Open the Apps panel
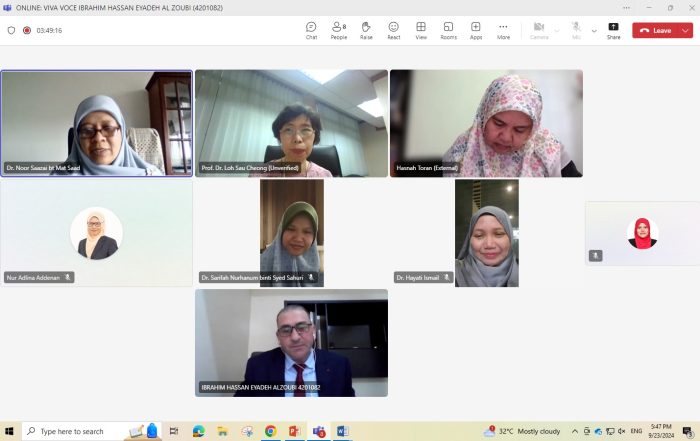The width and height of the screenshot is (700, 441). coord(476,30)
